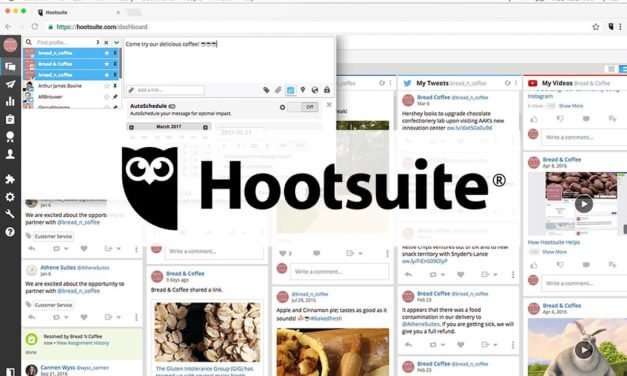627x376 pixels.
Task: Open send-to dropdown arrow on Athene Suites post
Action: click(118, 318)
